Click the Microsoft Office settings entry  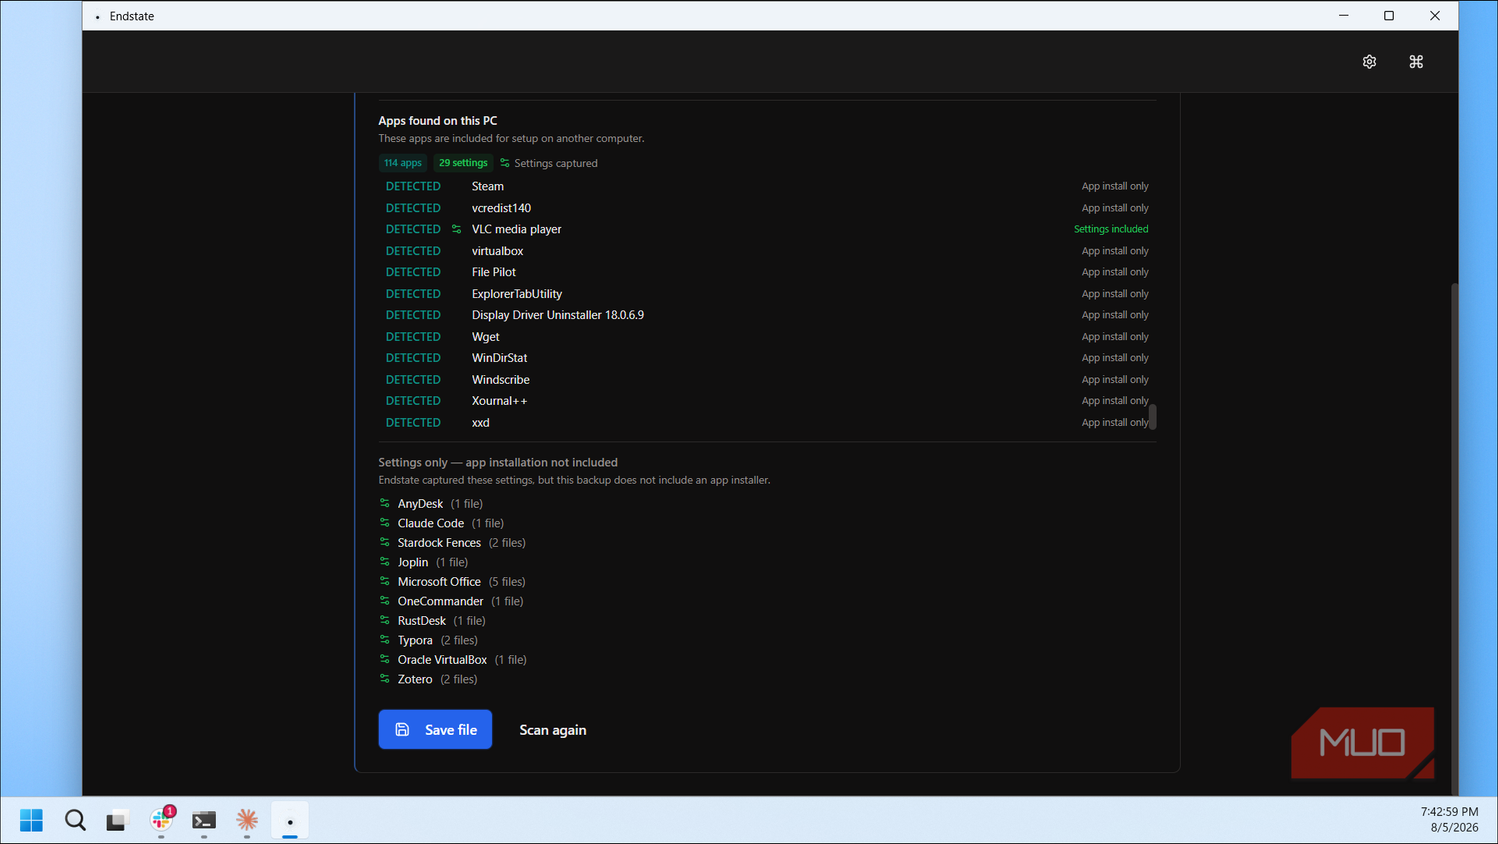pos(452,581)
